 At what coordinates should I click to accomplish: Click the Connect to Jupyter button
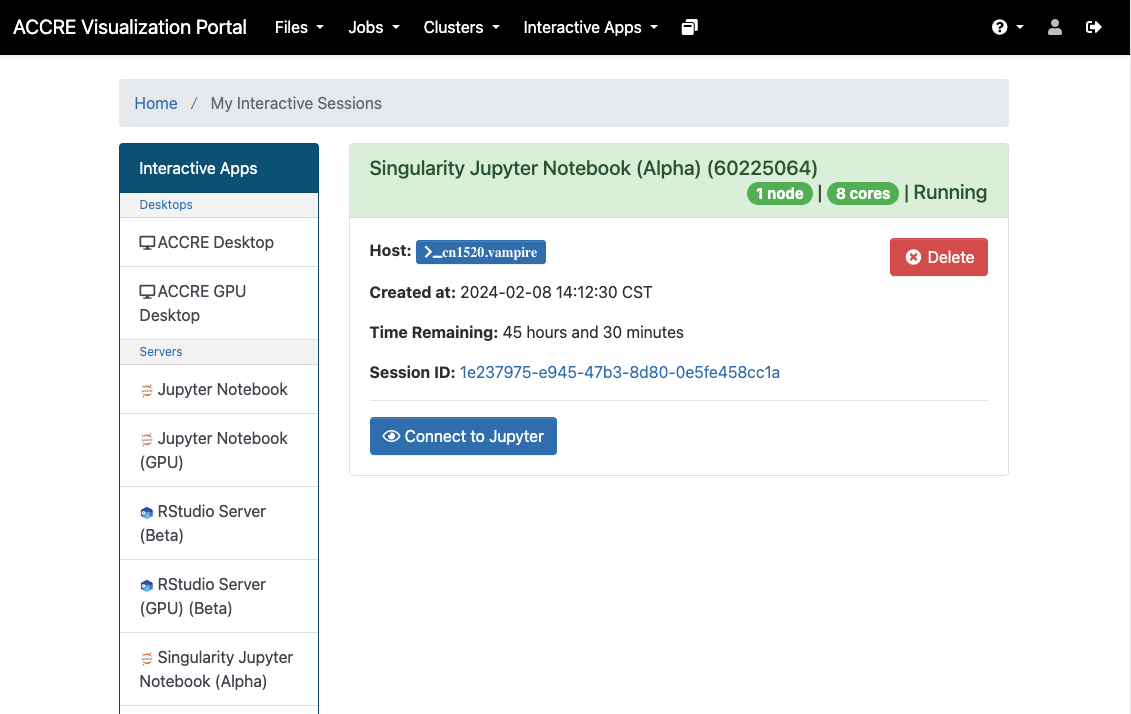[463, 436]
